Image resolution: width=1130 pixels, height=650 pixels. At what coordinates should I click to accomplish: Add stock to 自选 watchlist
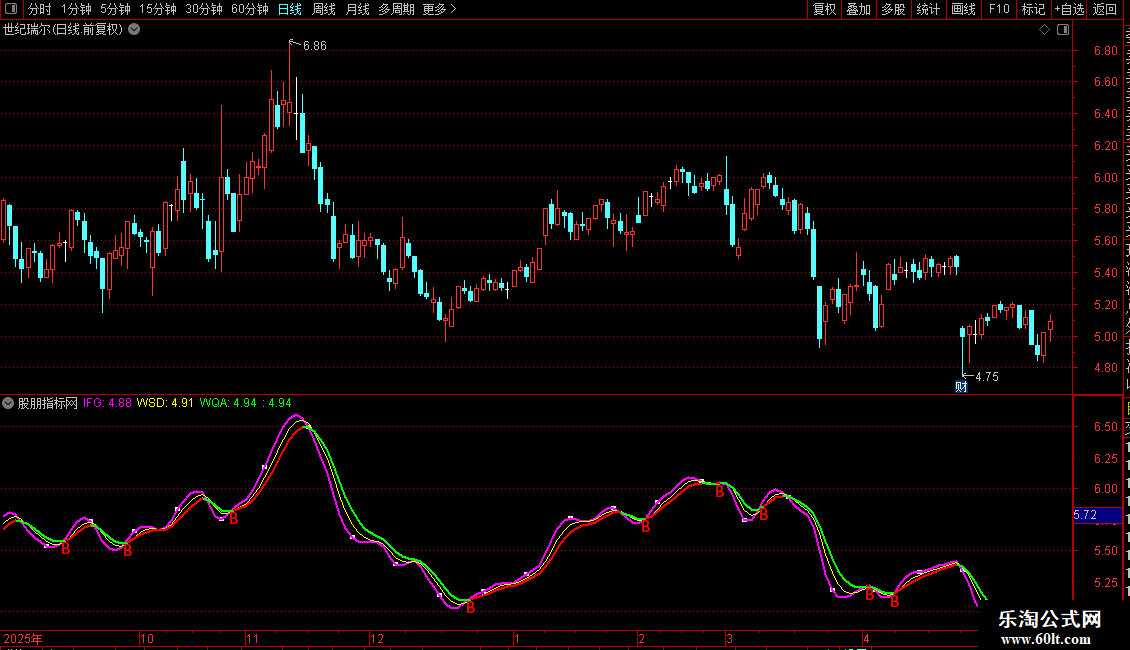1069,9
